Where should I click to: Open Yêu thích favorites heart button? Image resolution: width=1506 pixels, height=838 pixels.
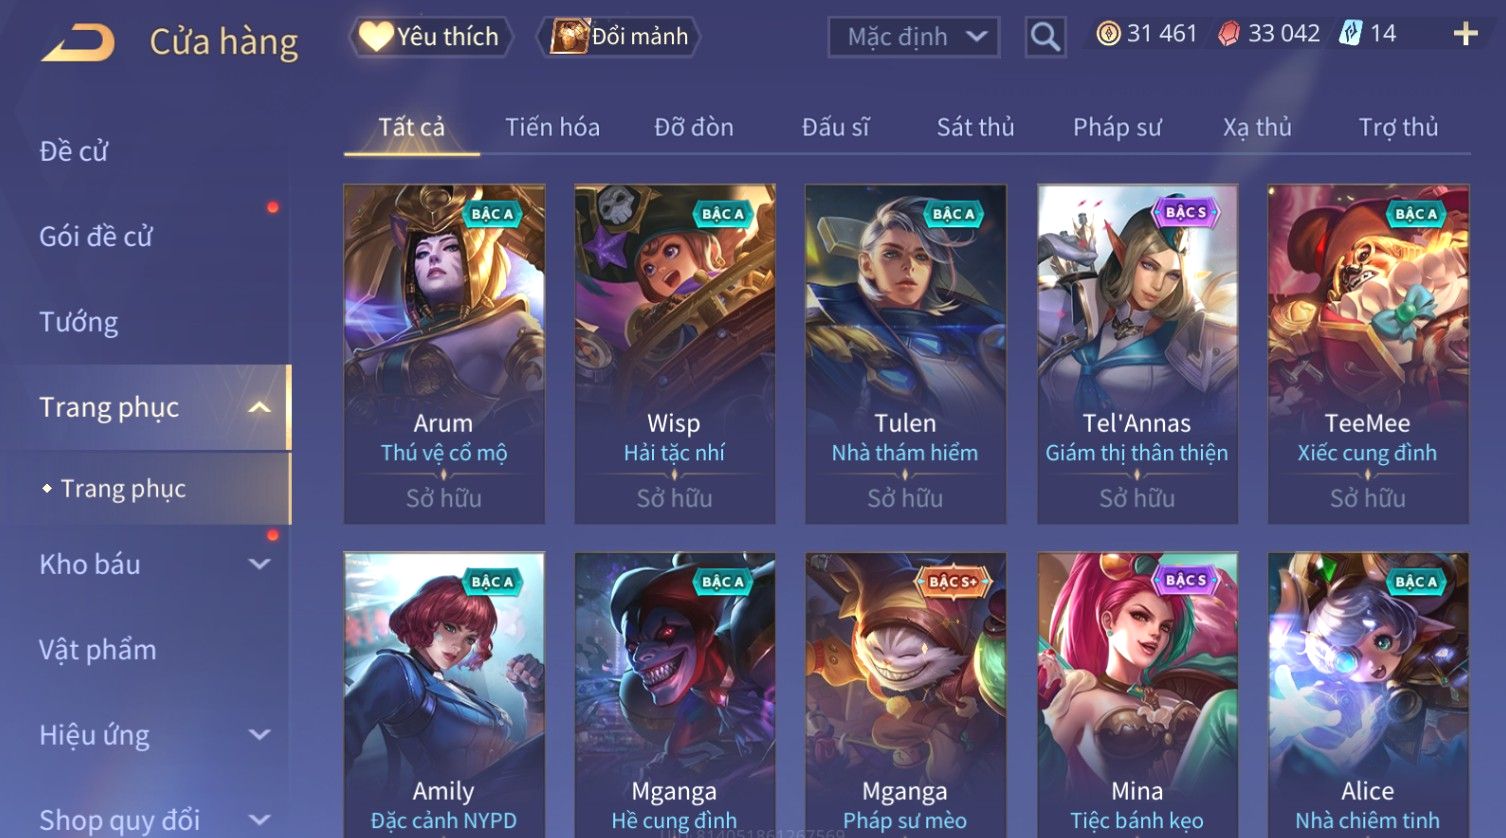coord(430,37)
